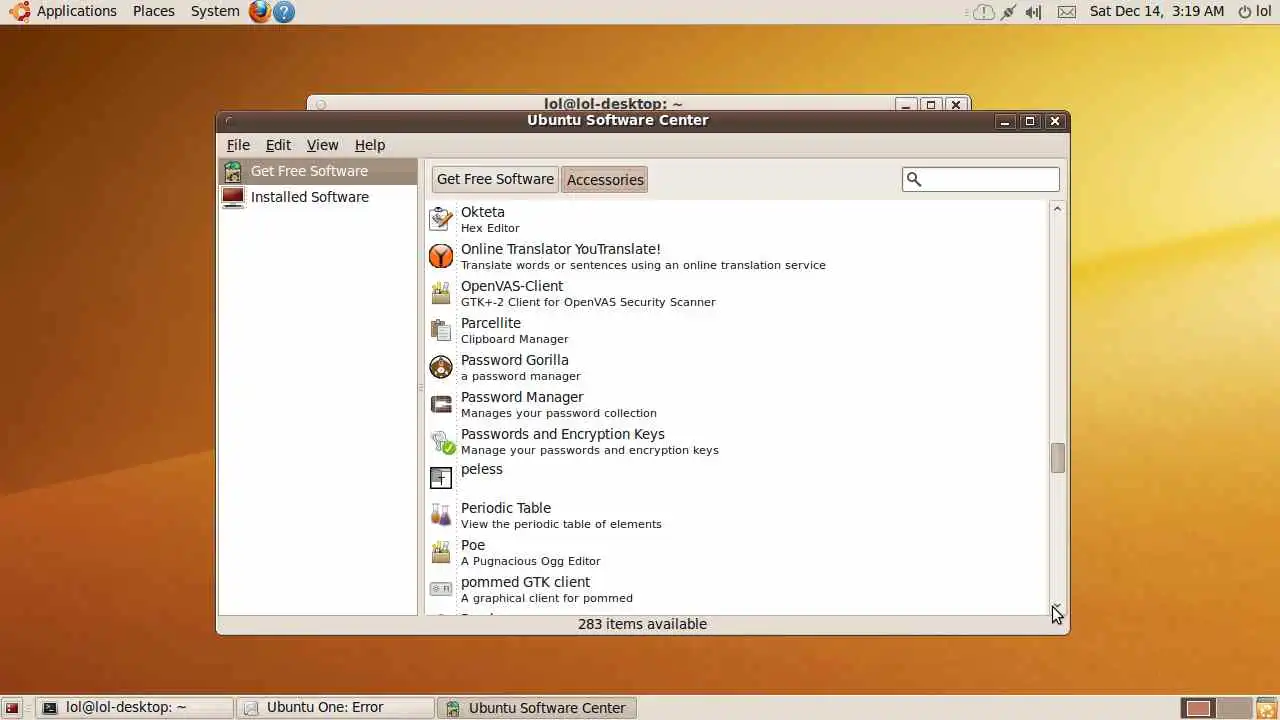
Task: Click the Accessories breadcrumb button
Action: [605, 180]
